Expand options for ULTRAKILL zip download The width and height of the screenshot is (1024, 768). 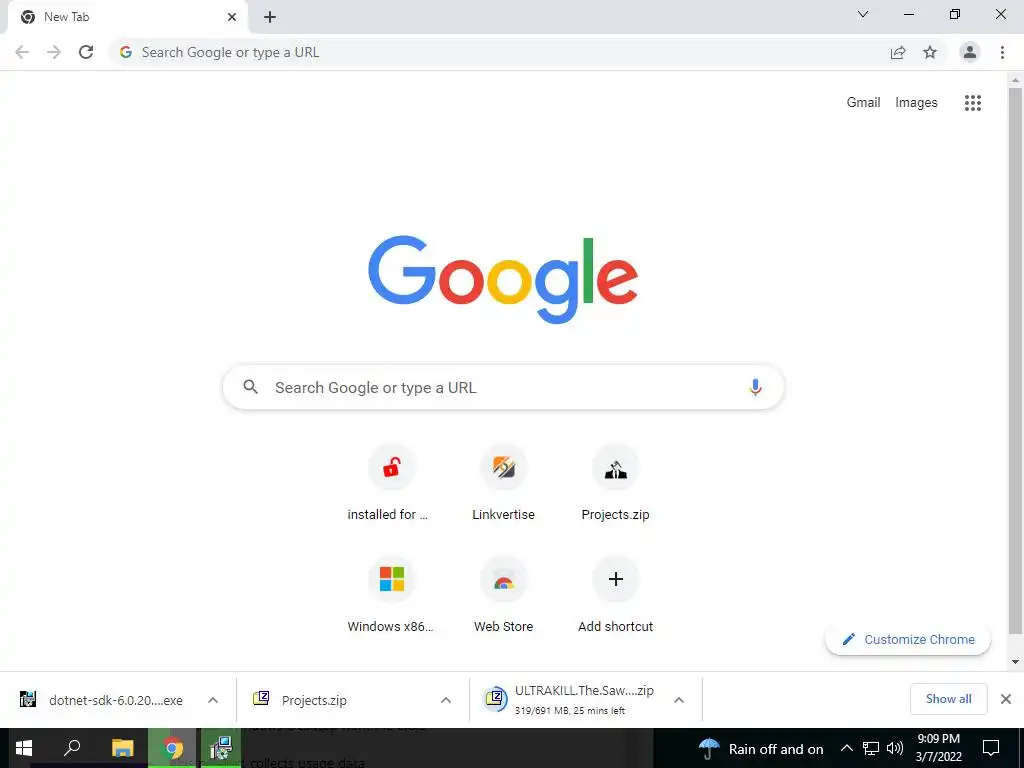[x=679, y=700]
